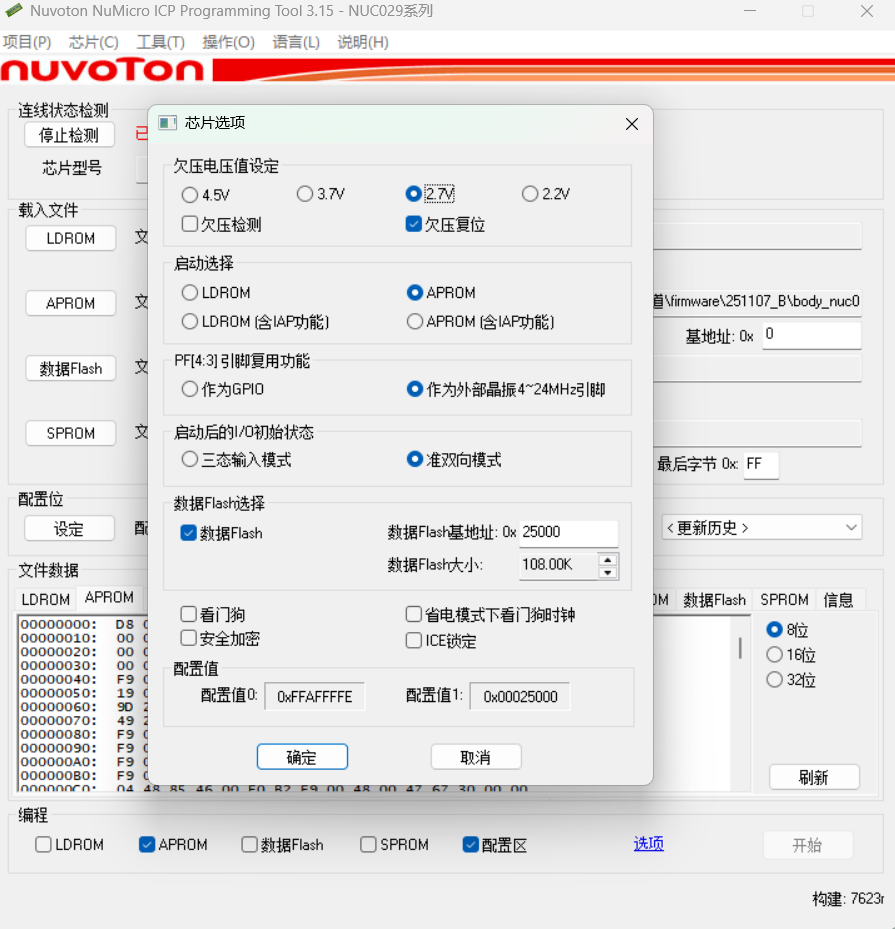Enable the 看门狗 watchdog checkbox

188,614
